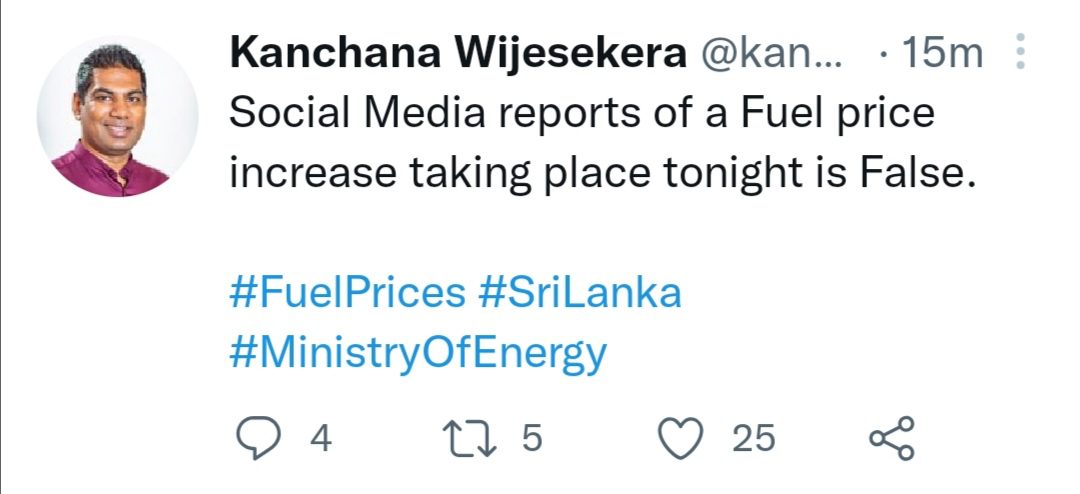The height and width of the screenshot is (494, 1080).
Task: View Kanchana Wijesekera's profile picture
Action: (x=117, y=116)
